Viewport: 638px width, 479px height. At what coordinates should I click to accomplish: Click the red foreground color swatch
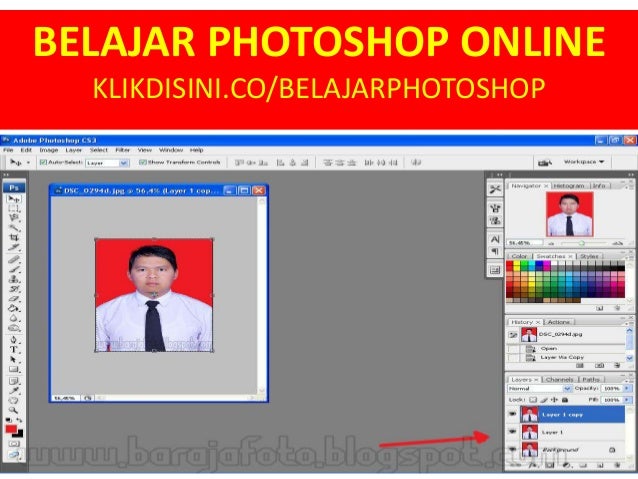[11, 429]
